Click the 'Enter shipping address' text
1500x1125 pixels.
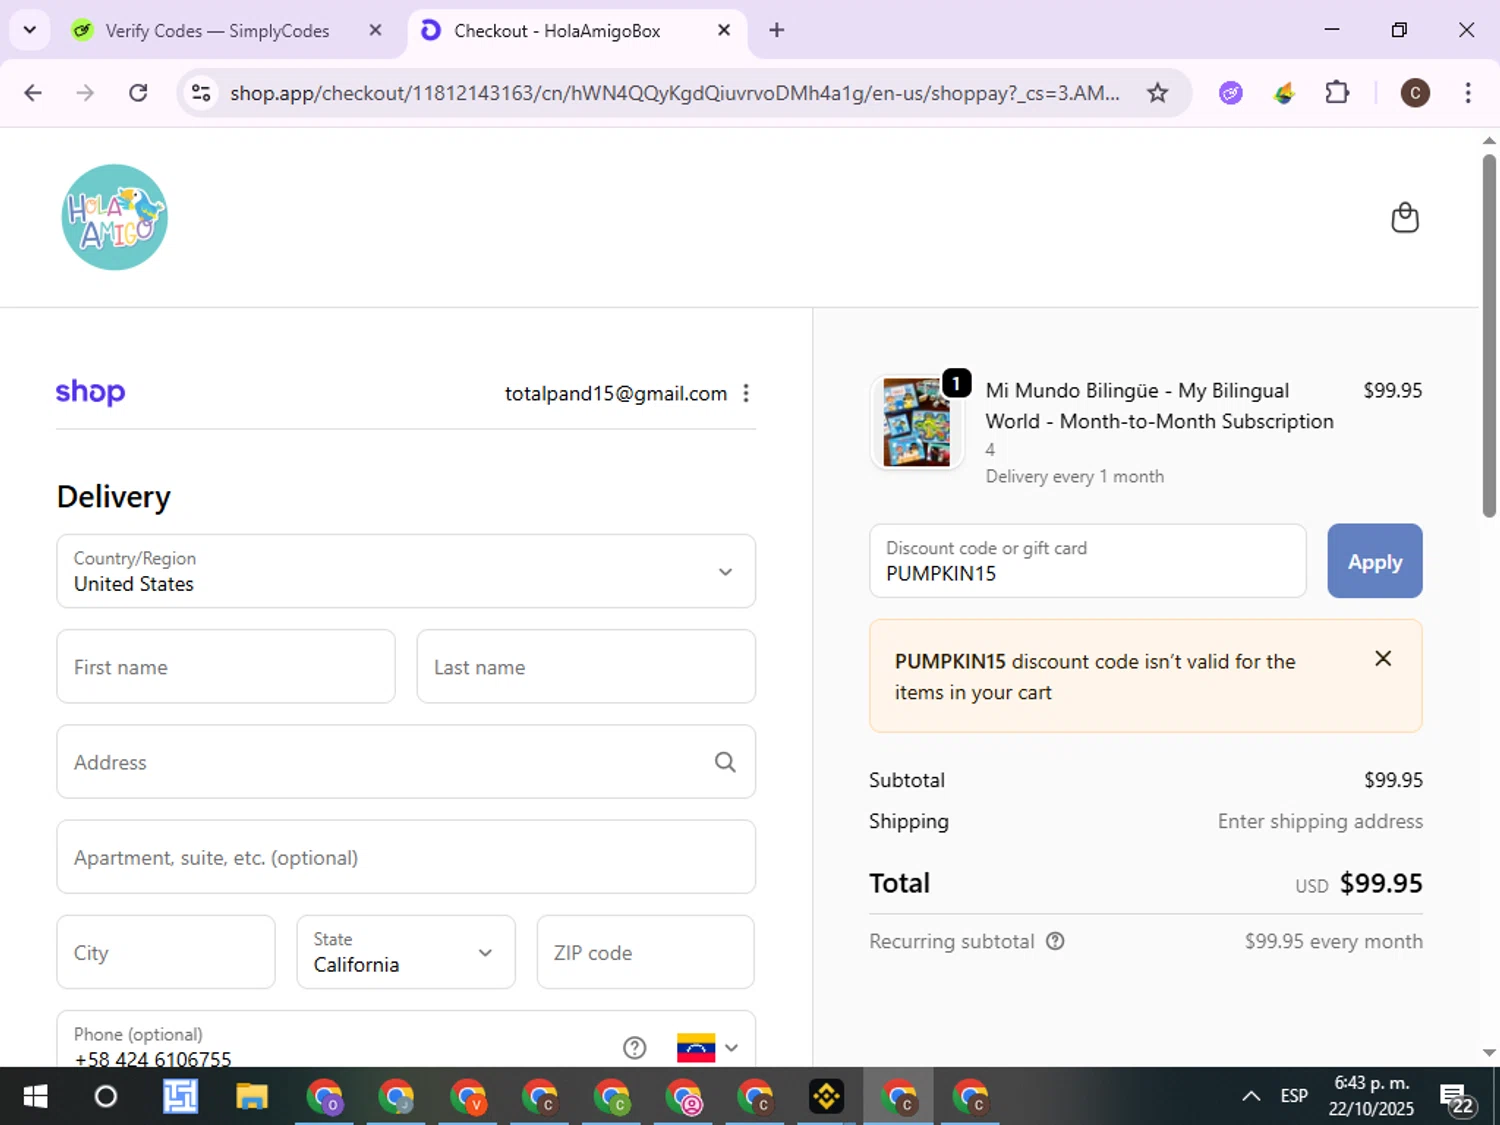click(x=1320, y=821)
